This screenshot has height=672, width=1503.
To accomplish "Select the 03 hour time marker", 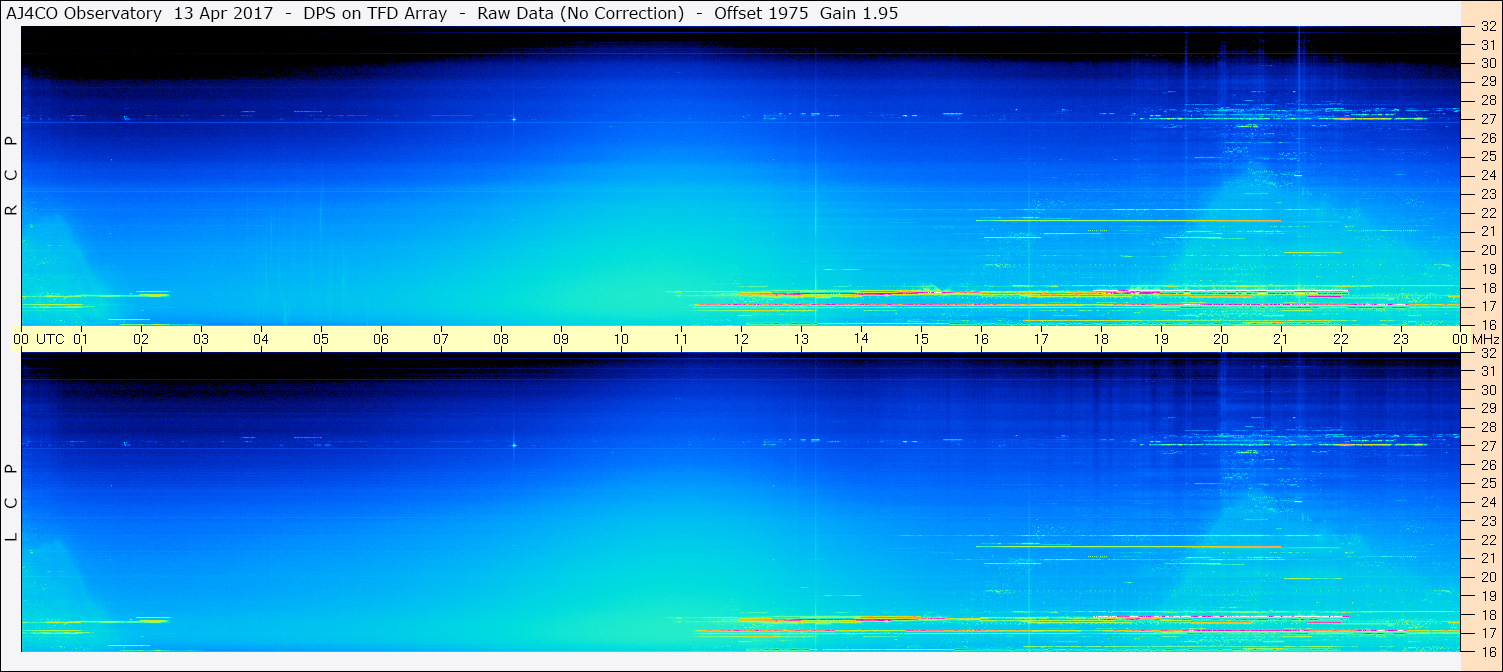I will pyautogui.click(x=201, y=339).
